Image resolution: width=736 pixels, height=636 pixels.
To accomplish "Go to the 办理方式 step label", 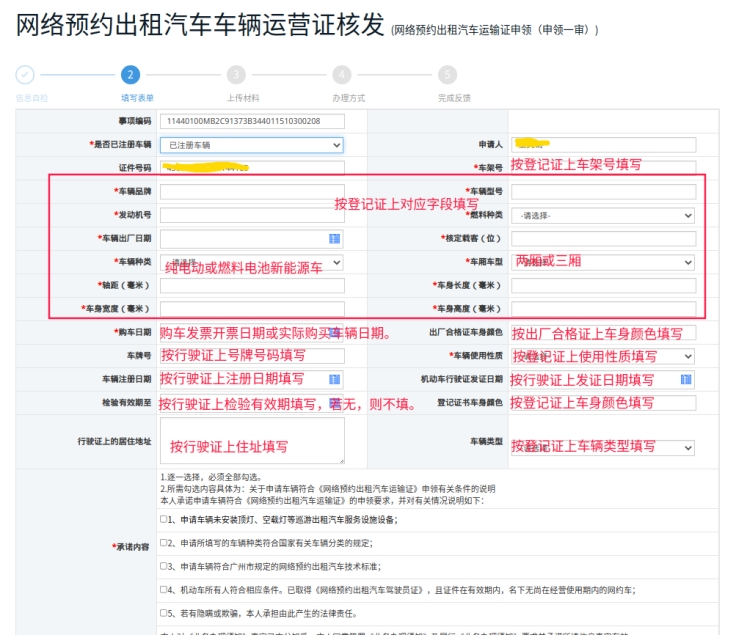I will click(x=348, y=98).
